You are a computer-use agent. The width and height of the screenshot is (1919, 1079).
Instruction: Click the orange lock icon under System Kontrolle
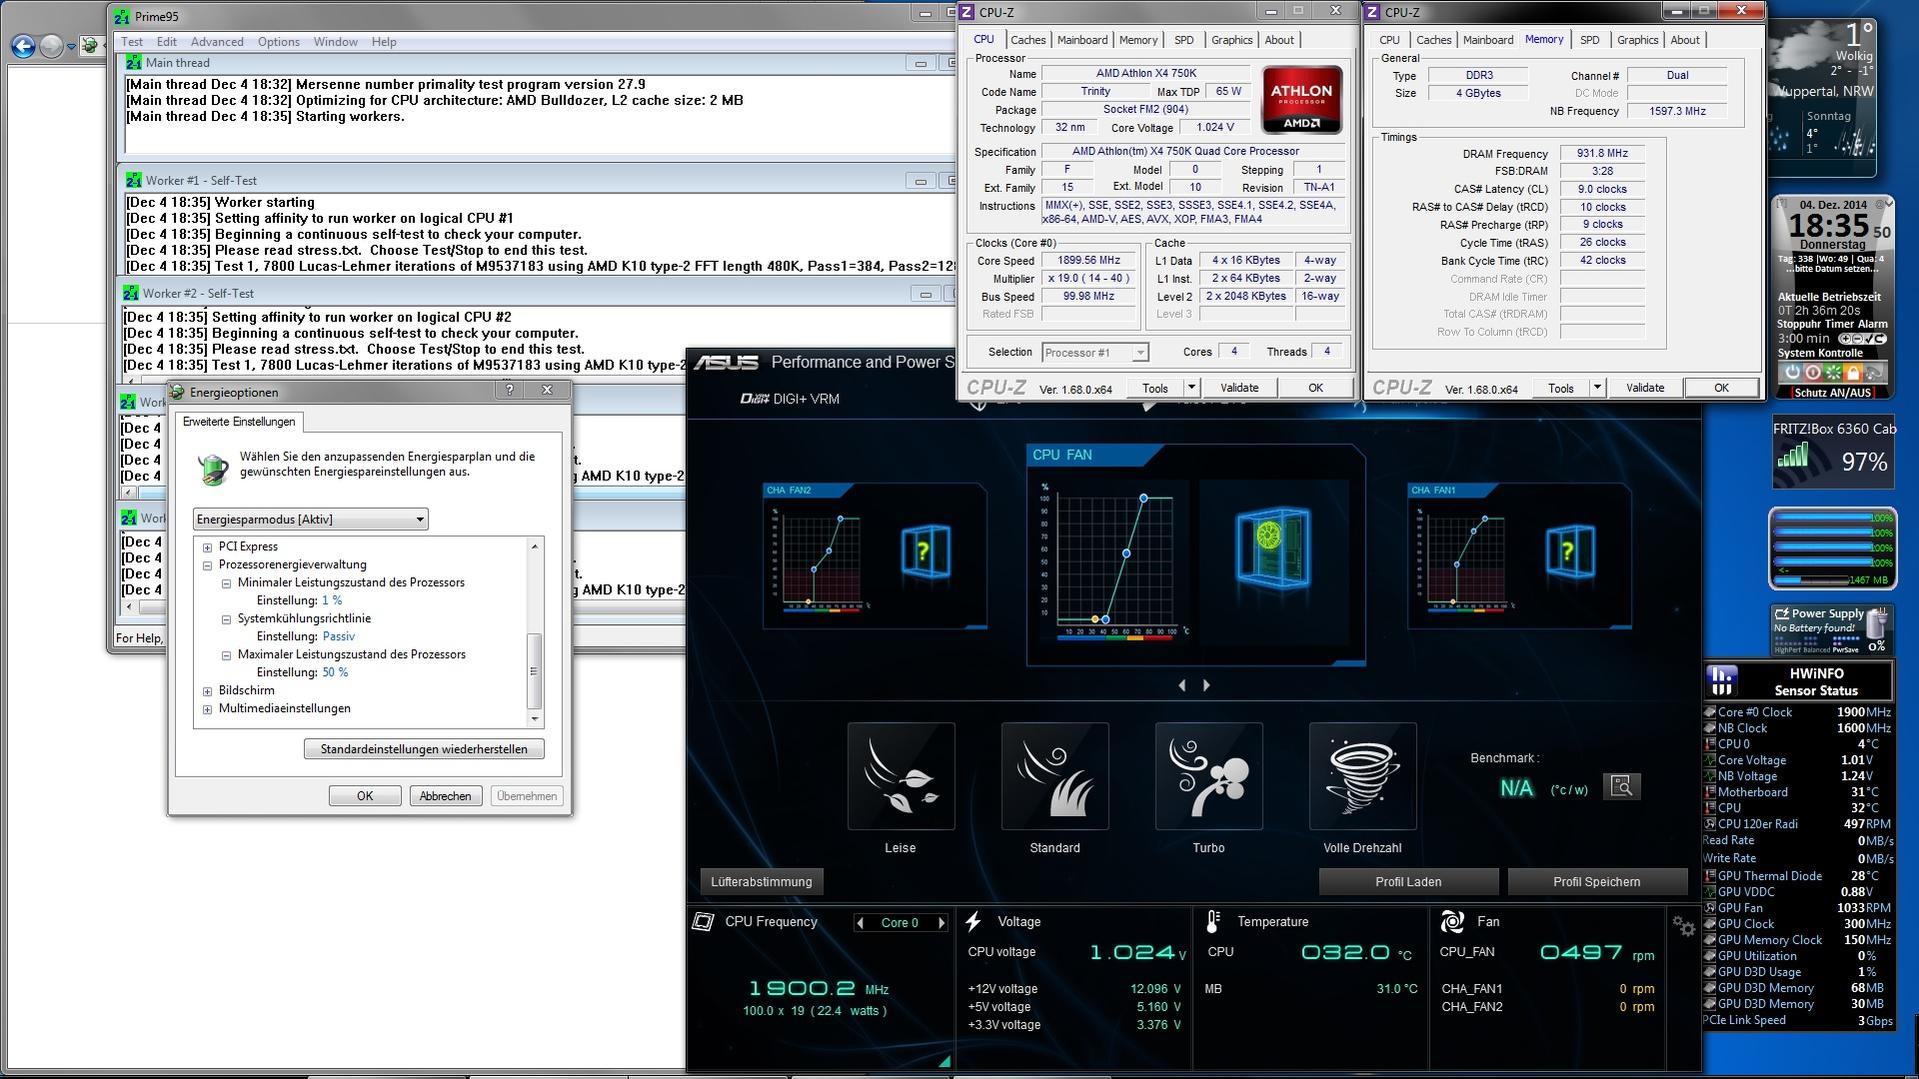[1853, 372]
